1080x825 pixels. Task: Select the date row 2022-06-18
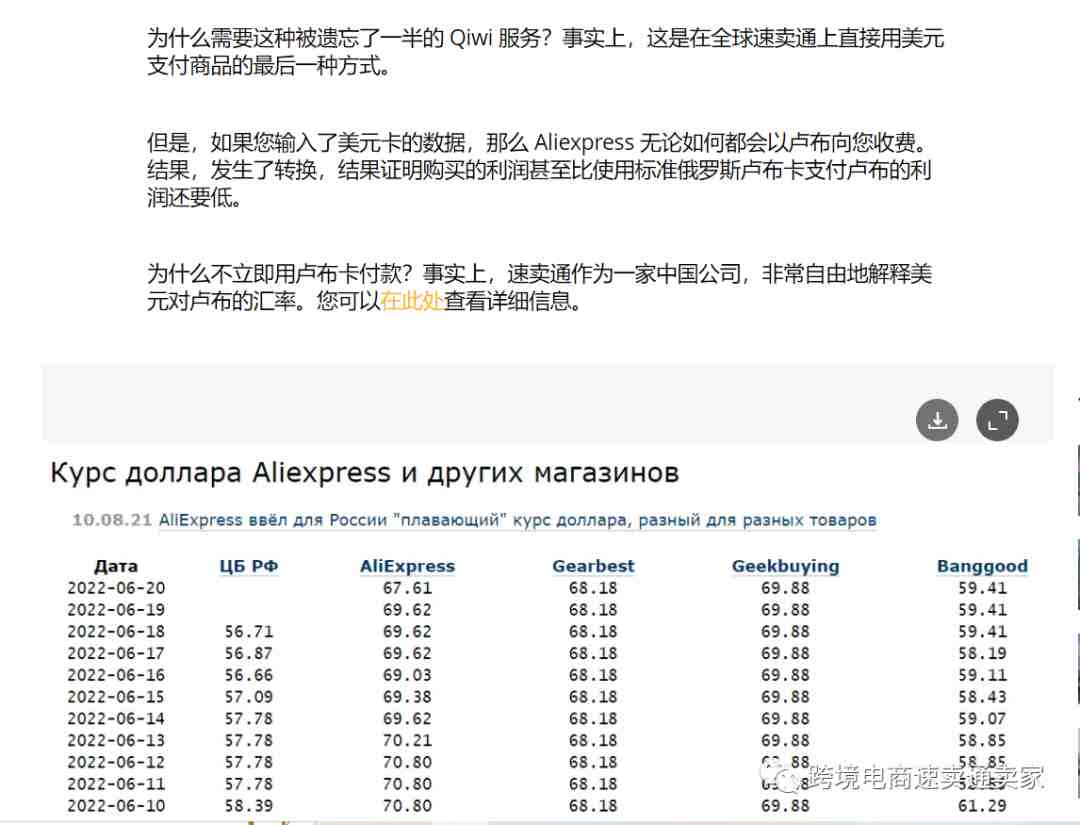(x=116, y=631)
